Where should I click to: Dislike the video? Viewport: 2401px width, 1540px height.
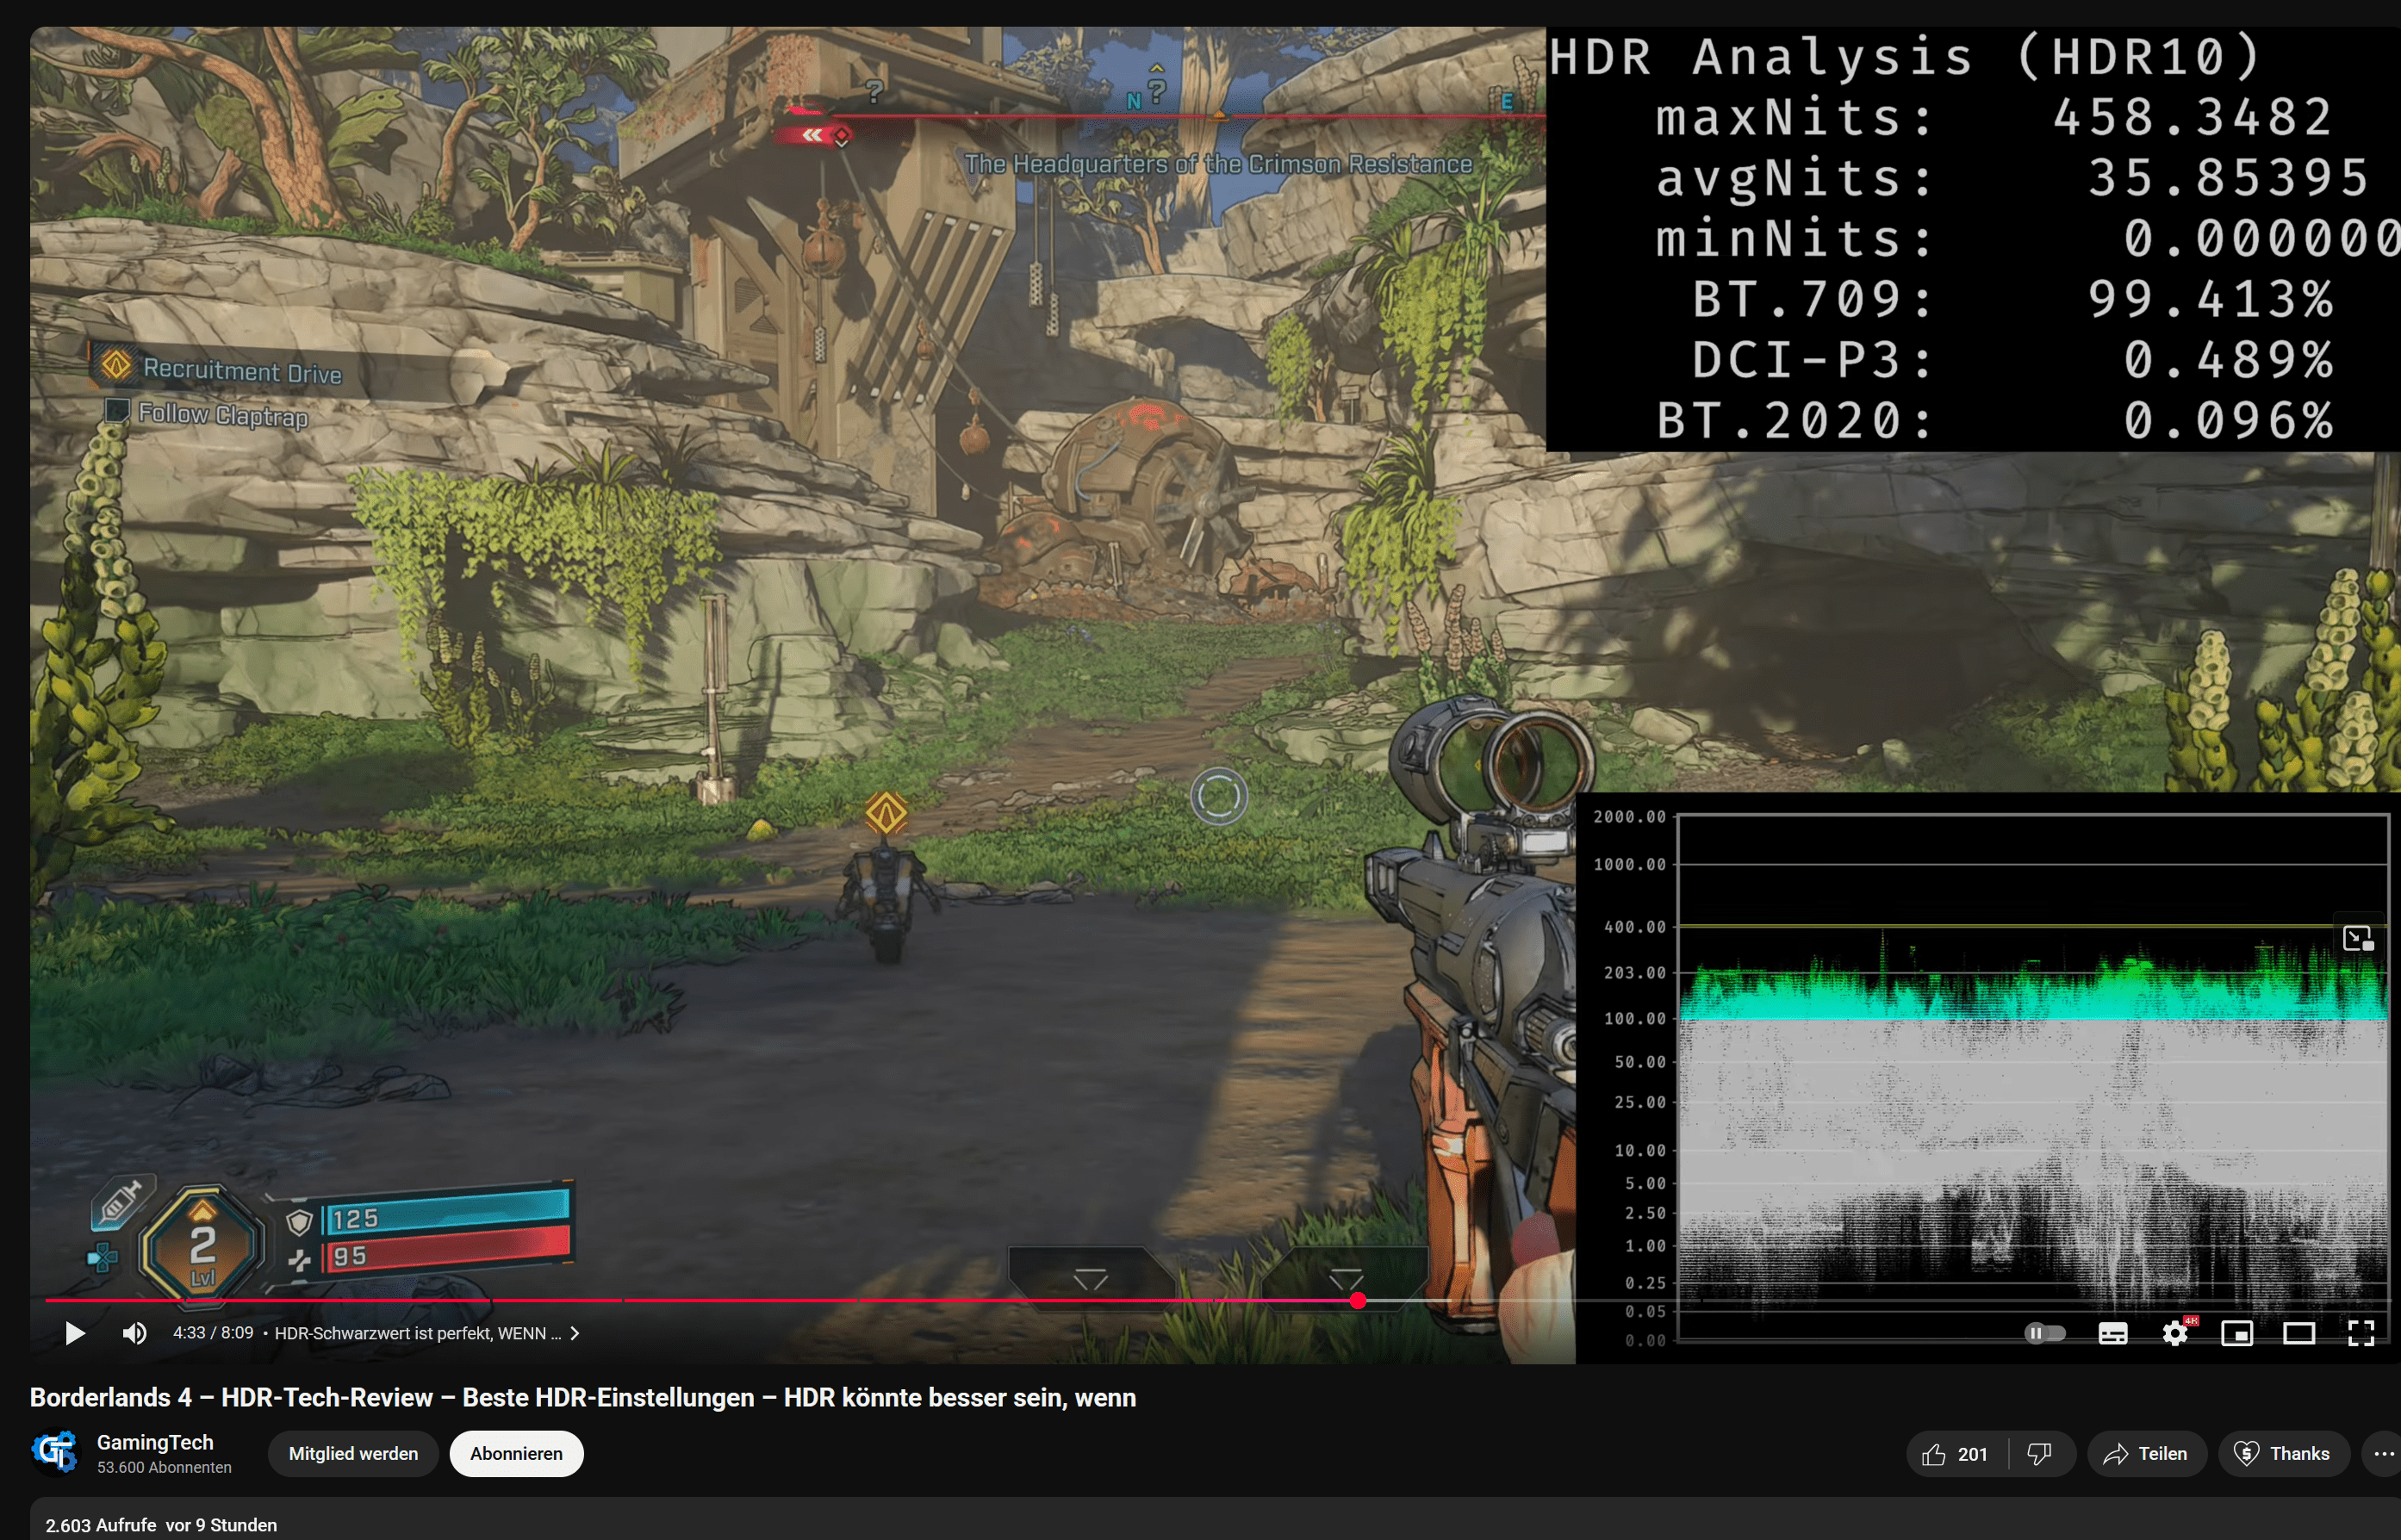click(2039, 1454)
